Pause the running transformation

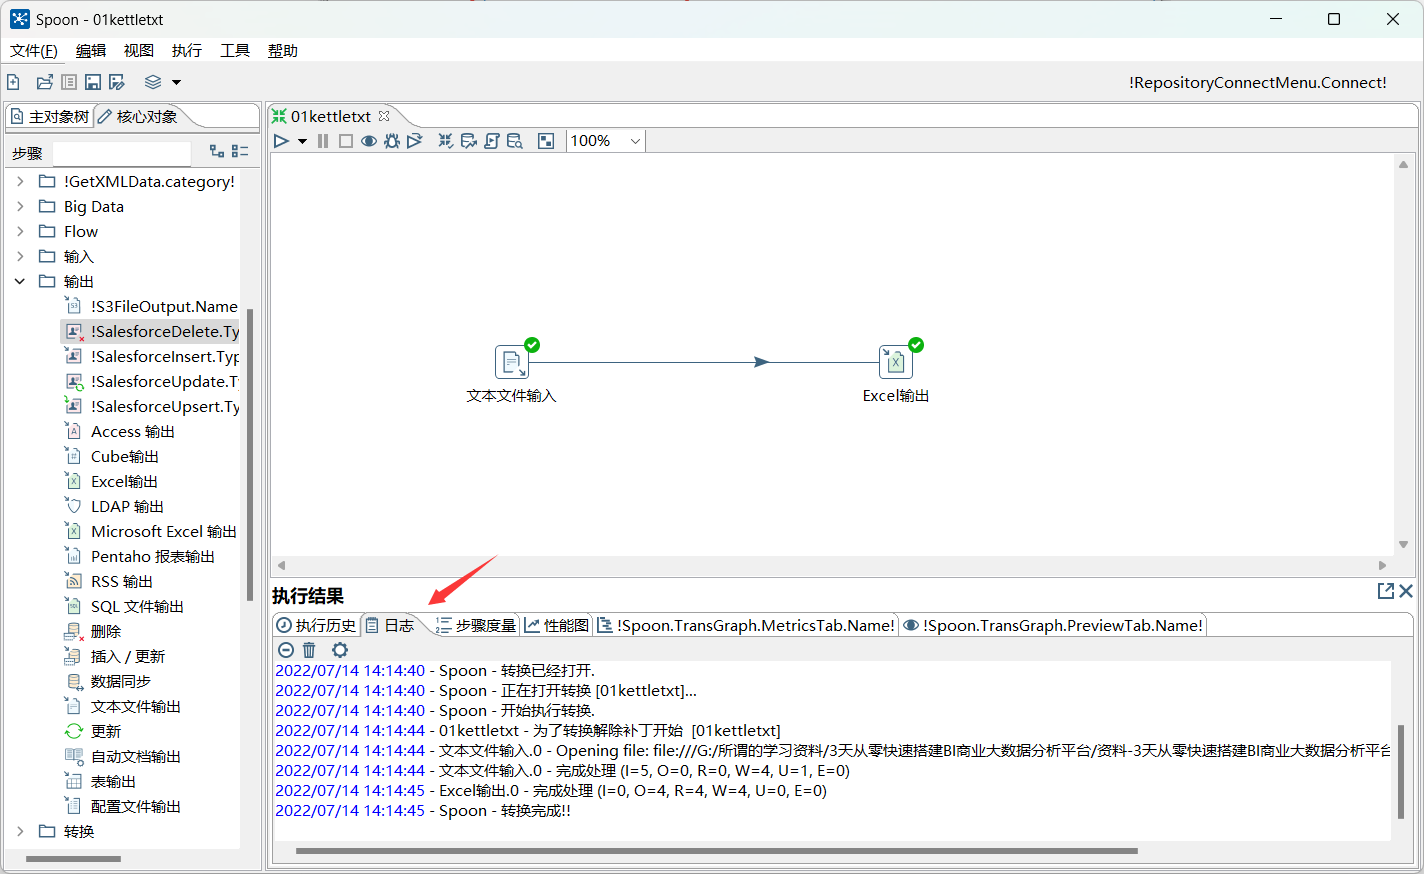click(x=323, y=141)
